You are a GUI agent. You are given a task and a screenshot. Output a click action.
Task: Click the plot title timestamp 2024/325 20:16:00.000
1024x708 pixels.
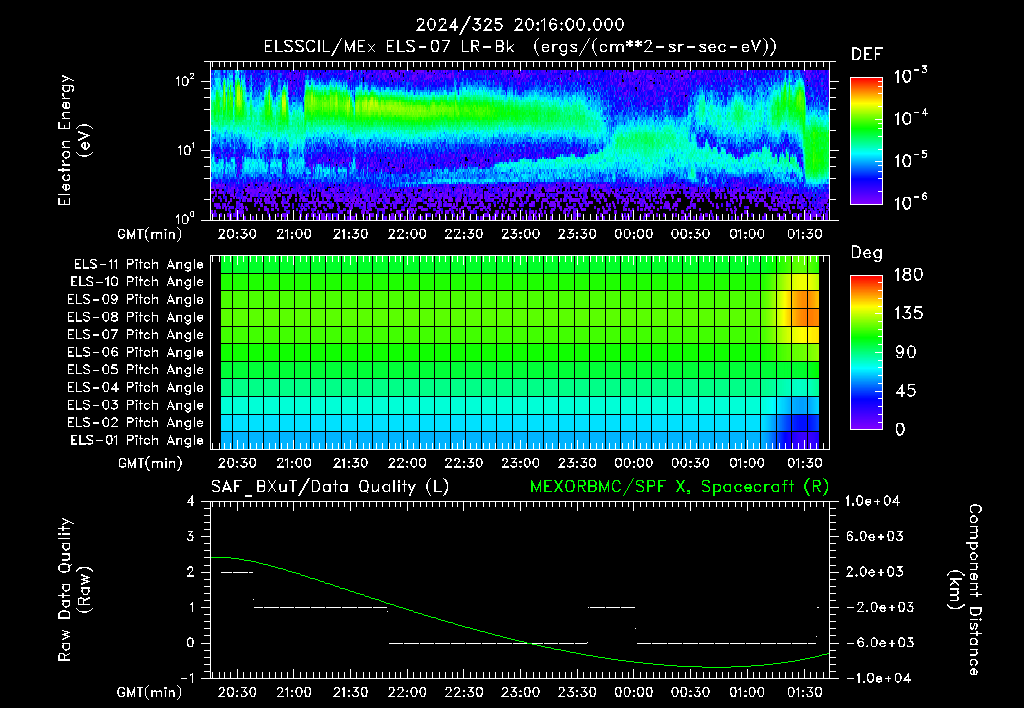pos(520,25)
